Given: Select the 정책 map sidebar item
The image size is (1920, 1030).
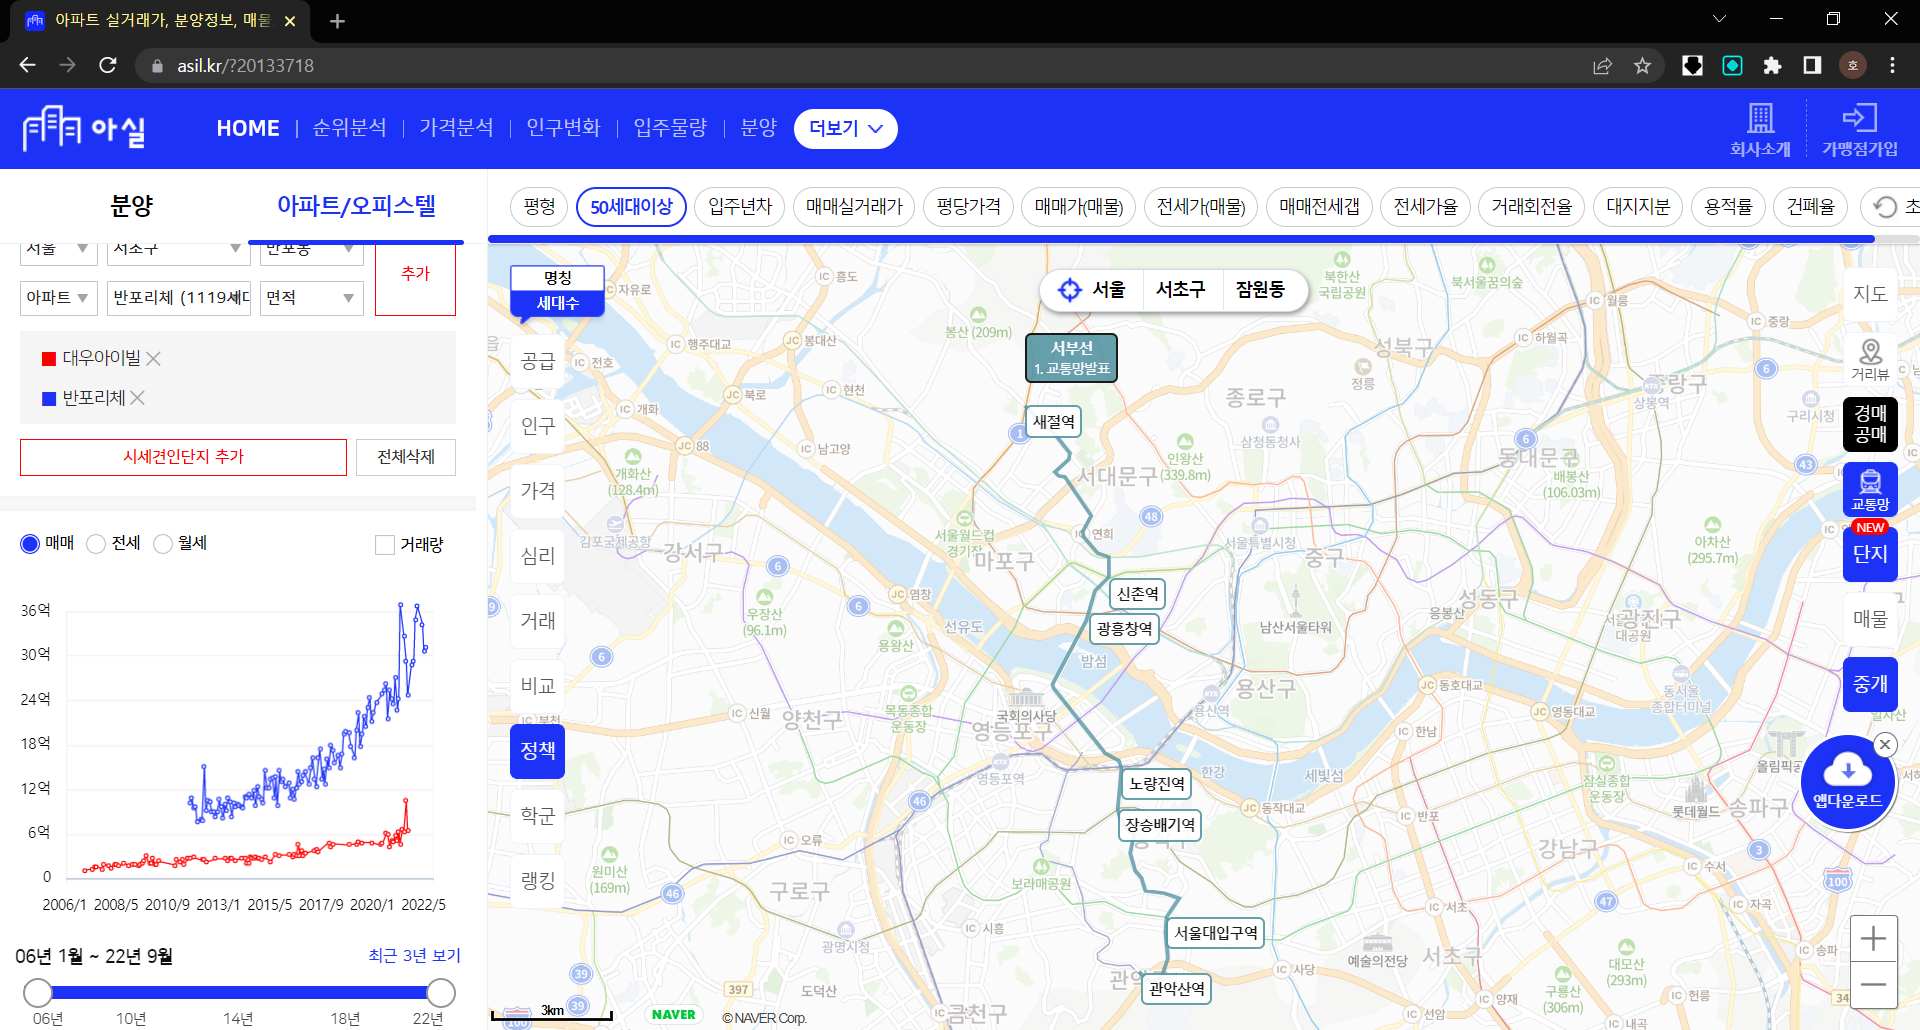Looking at the screenshot, I should pyautogui.click(x=538, y=751).
